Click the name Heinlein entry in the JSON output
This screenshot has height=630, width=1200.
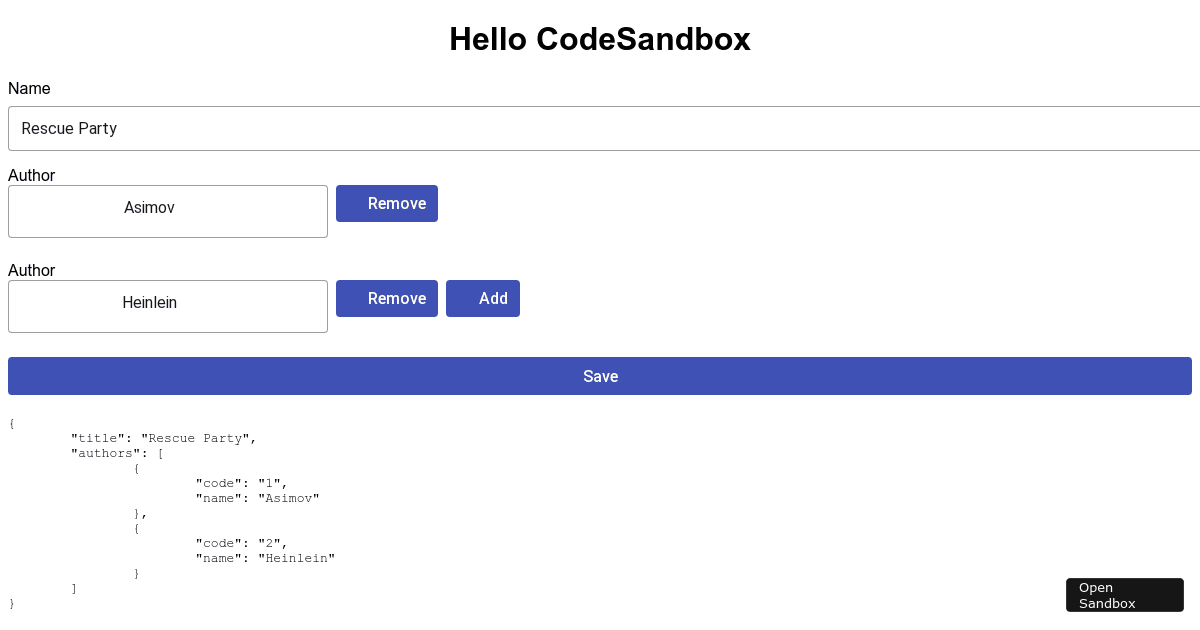(x=265, y=558)
